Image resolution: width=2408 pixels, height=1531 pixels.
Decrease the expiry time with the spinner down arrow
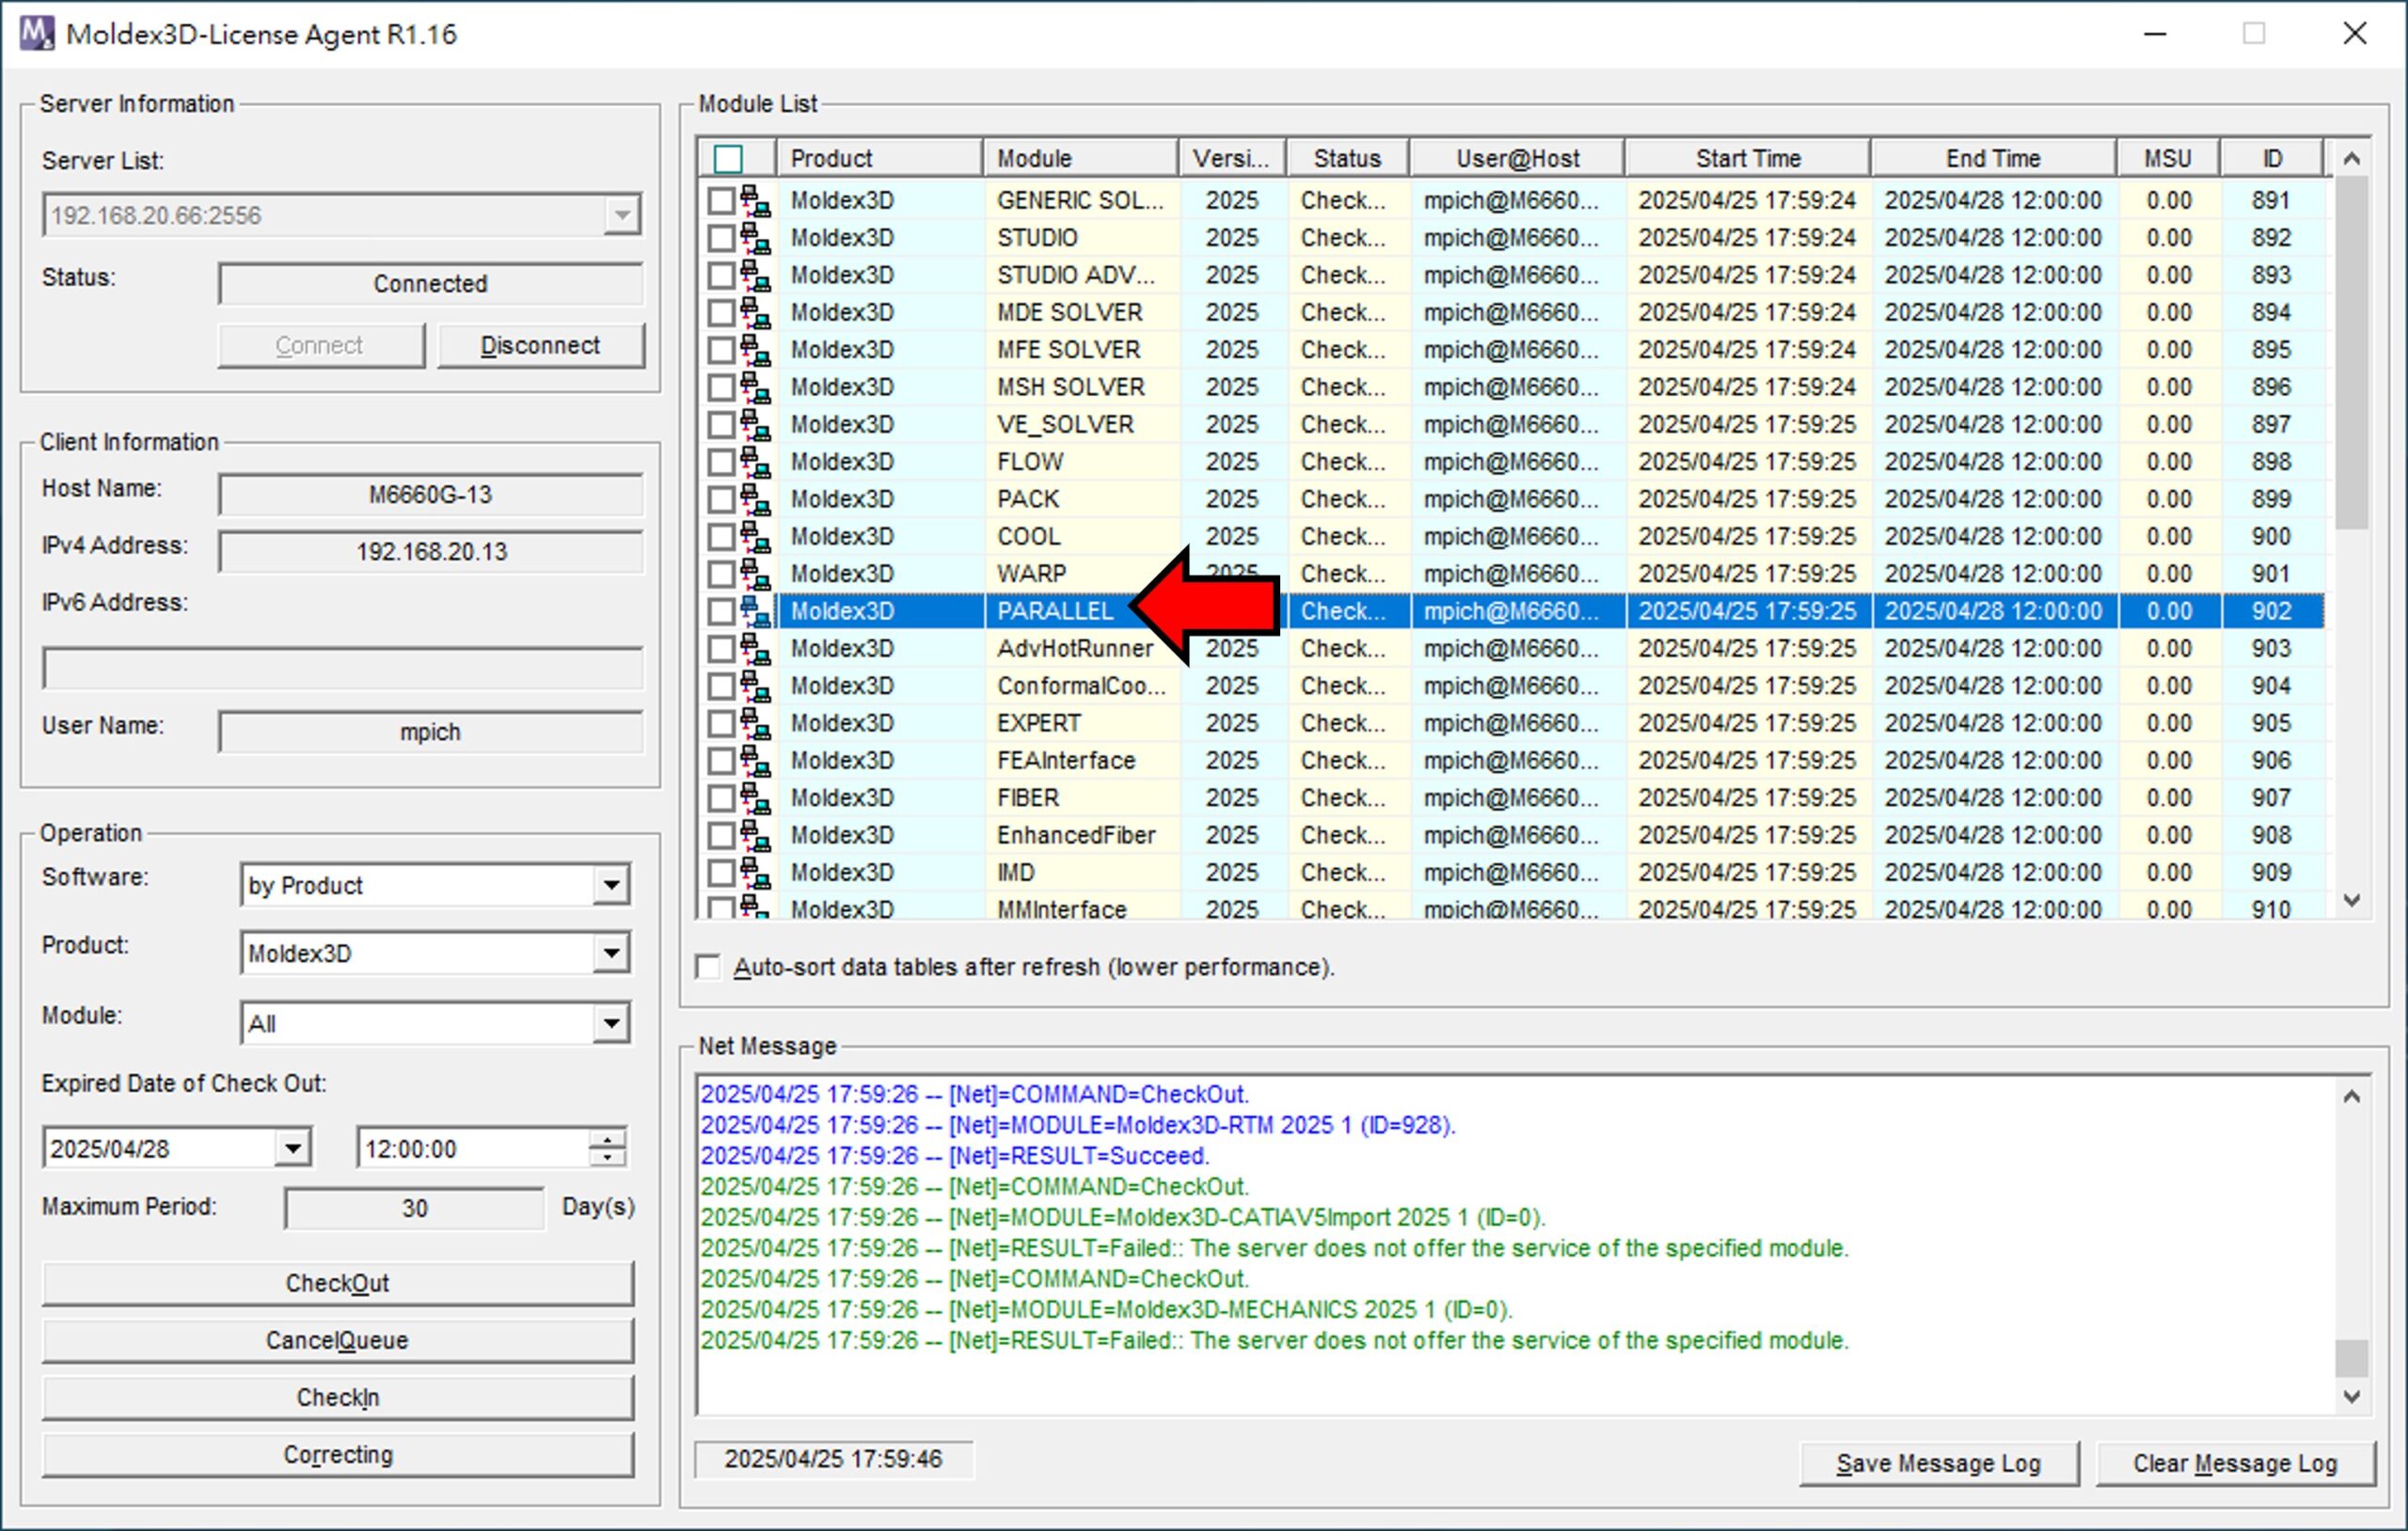click(x=607, y=1157)
